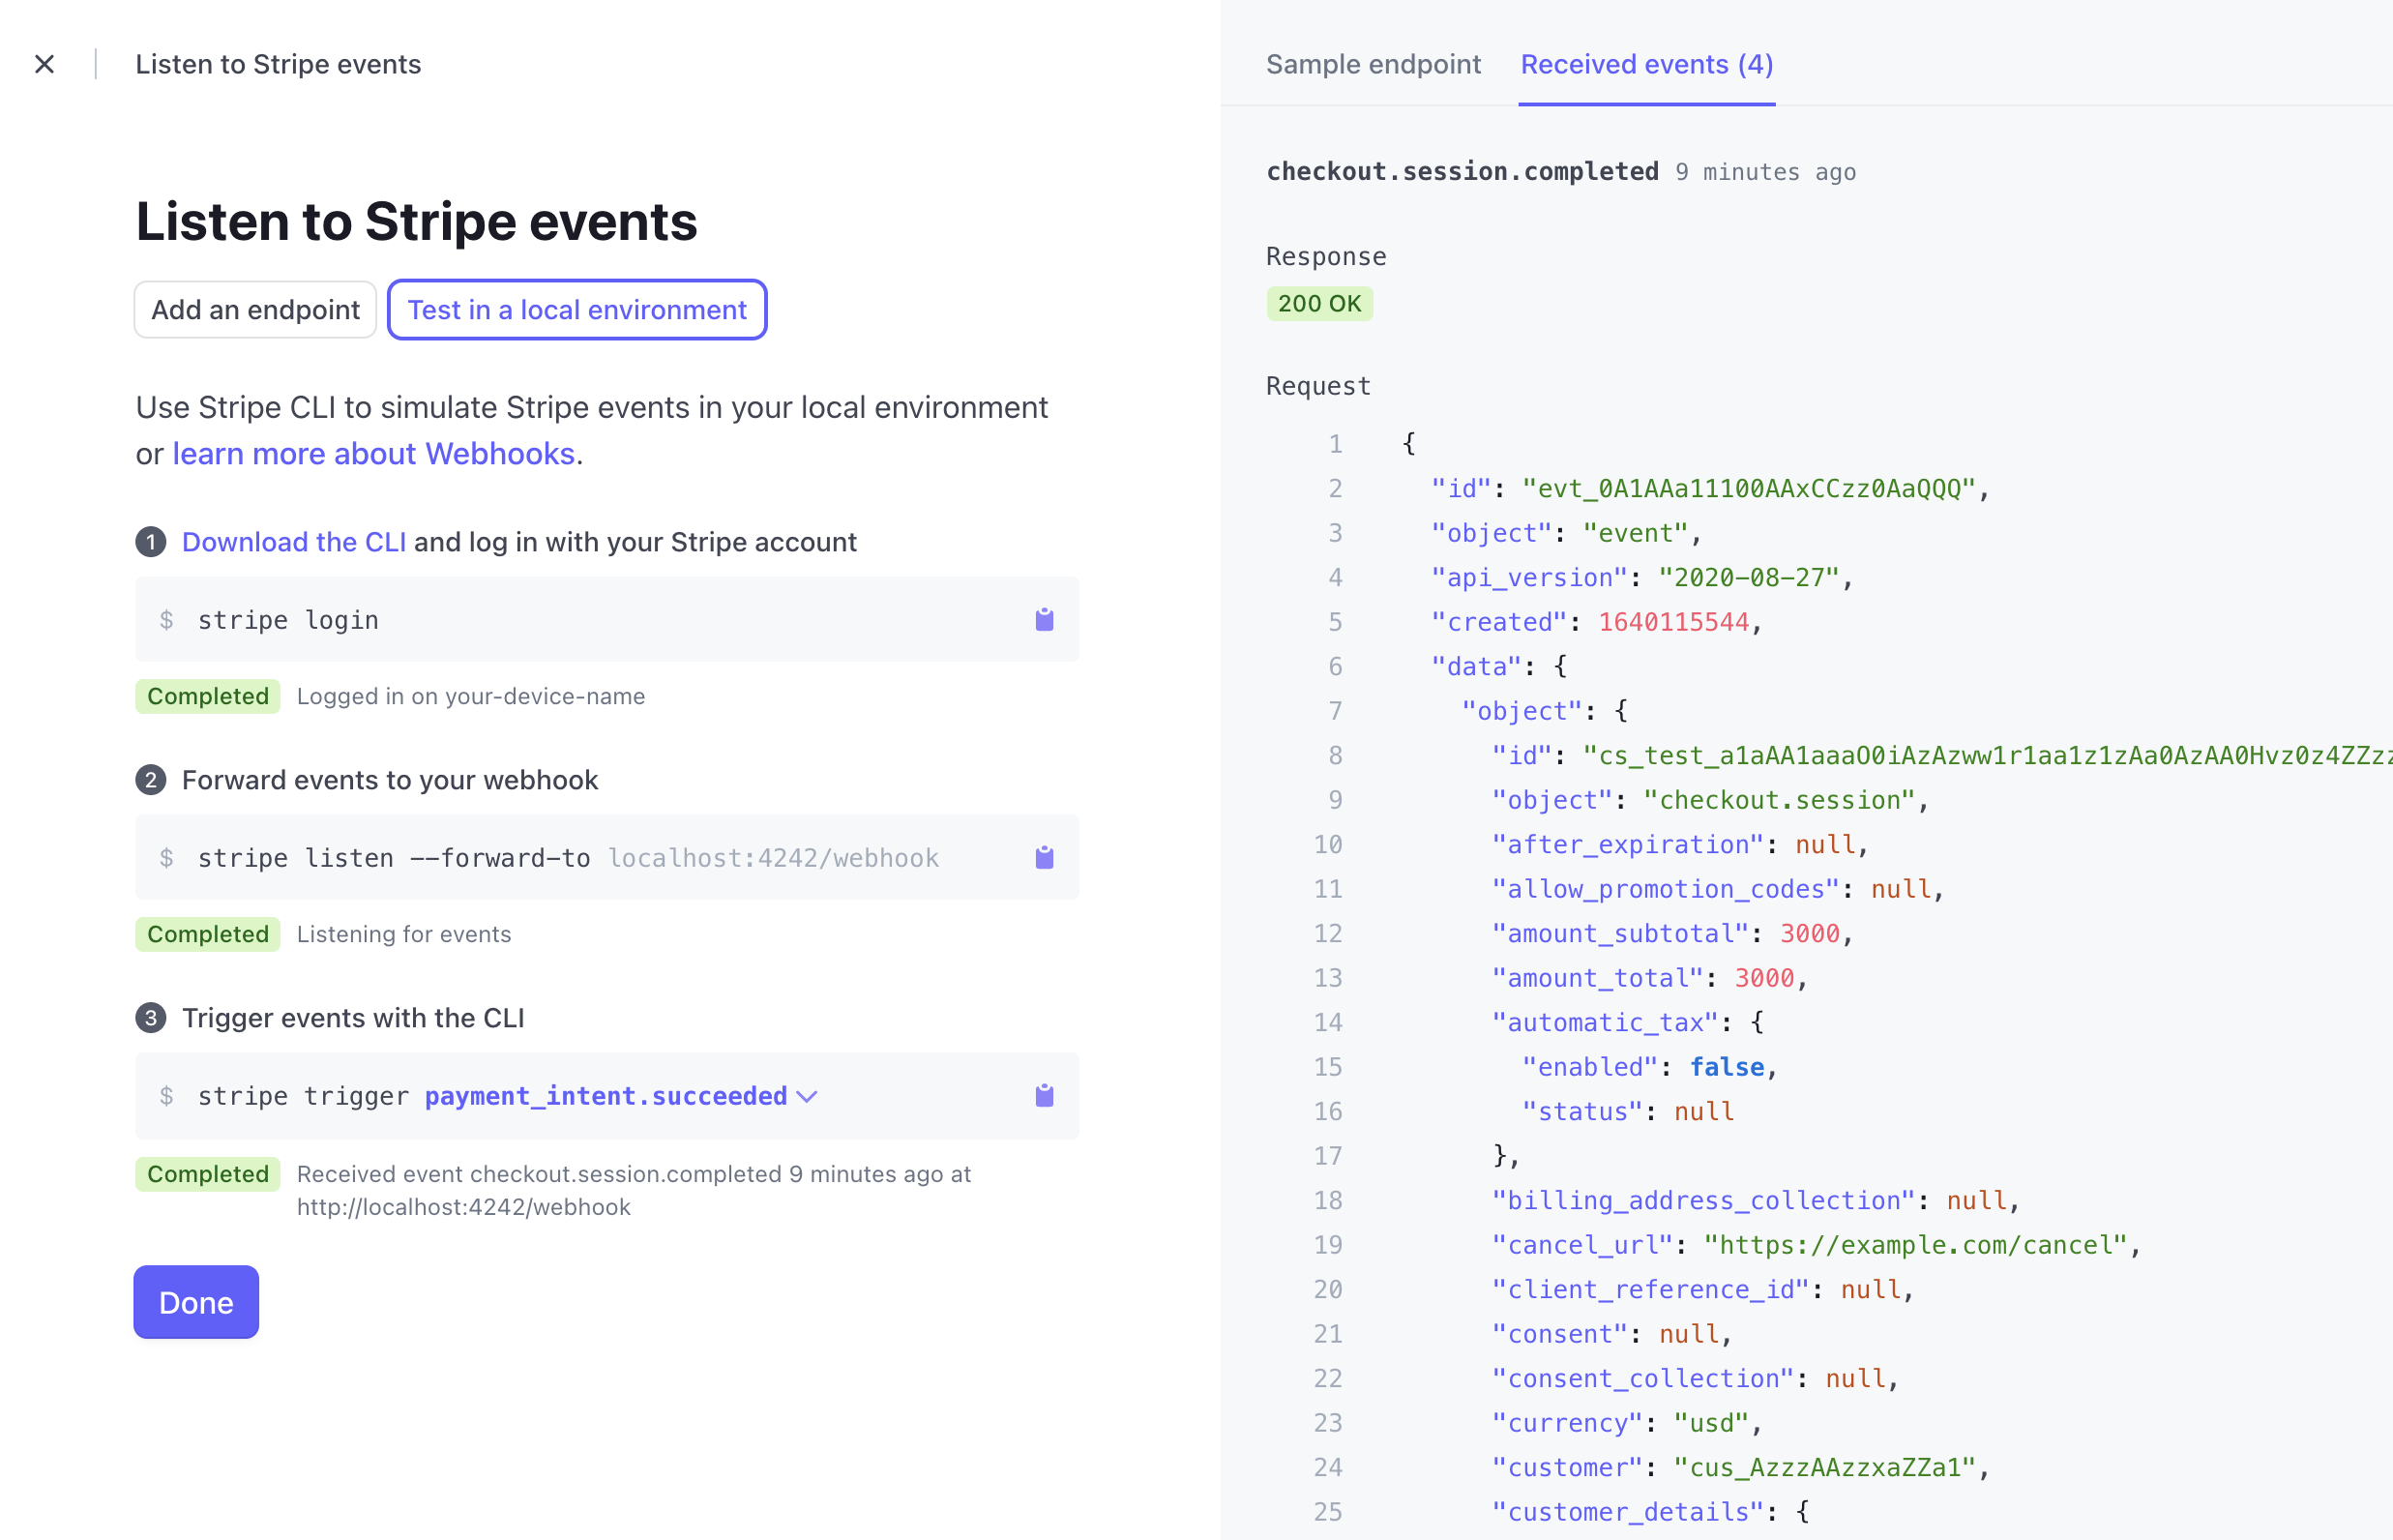The height and width of the screenshot is (1540, 2393).
Task: Open the payment_intent.succeeded event dropdown
Action: (x=621, y=1096)
